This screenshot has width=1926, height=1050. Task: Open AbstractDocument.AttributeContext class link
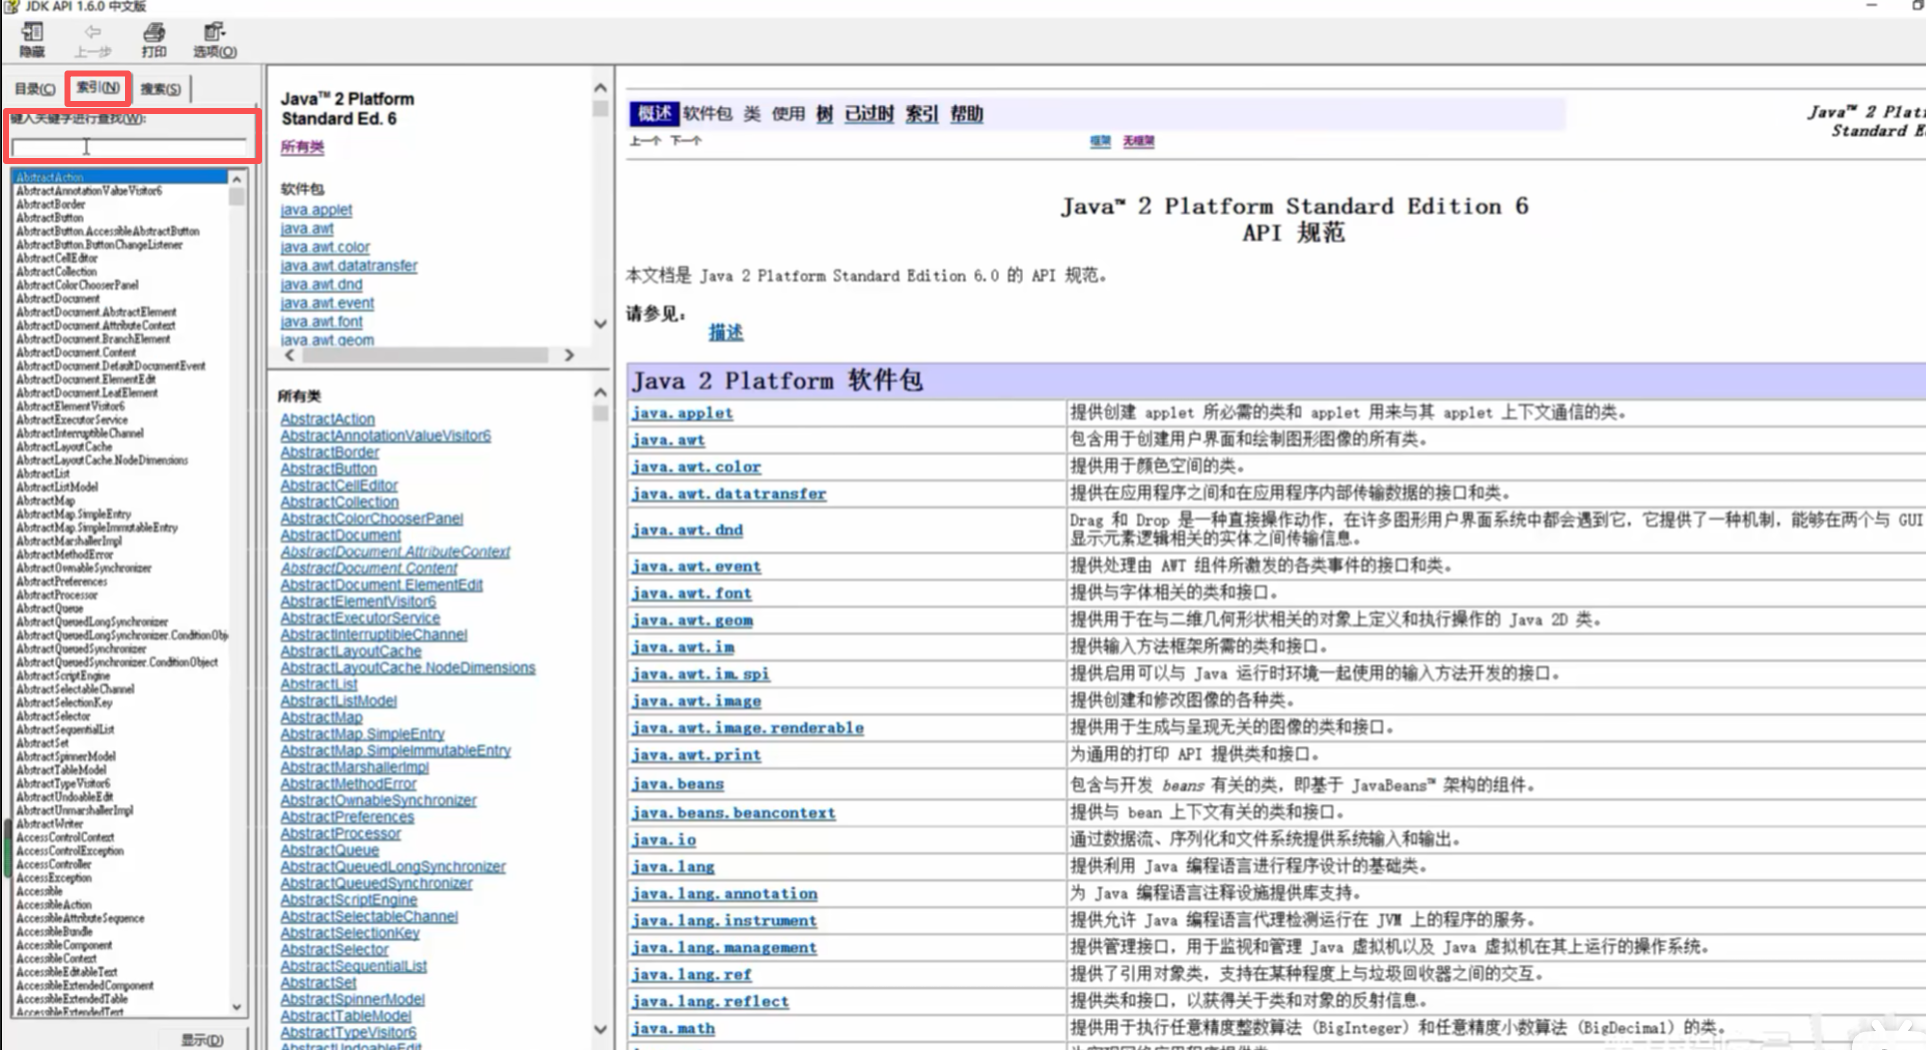(395, 552)
